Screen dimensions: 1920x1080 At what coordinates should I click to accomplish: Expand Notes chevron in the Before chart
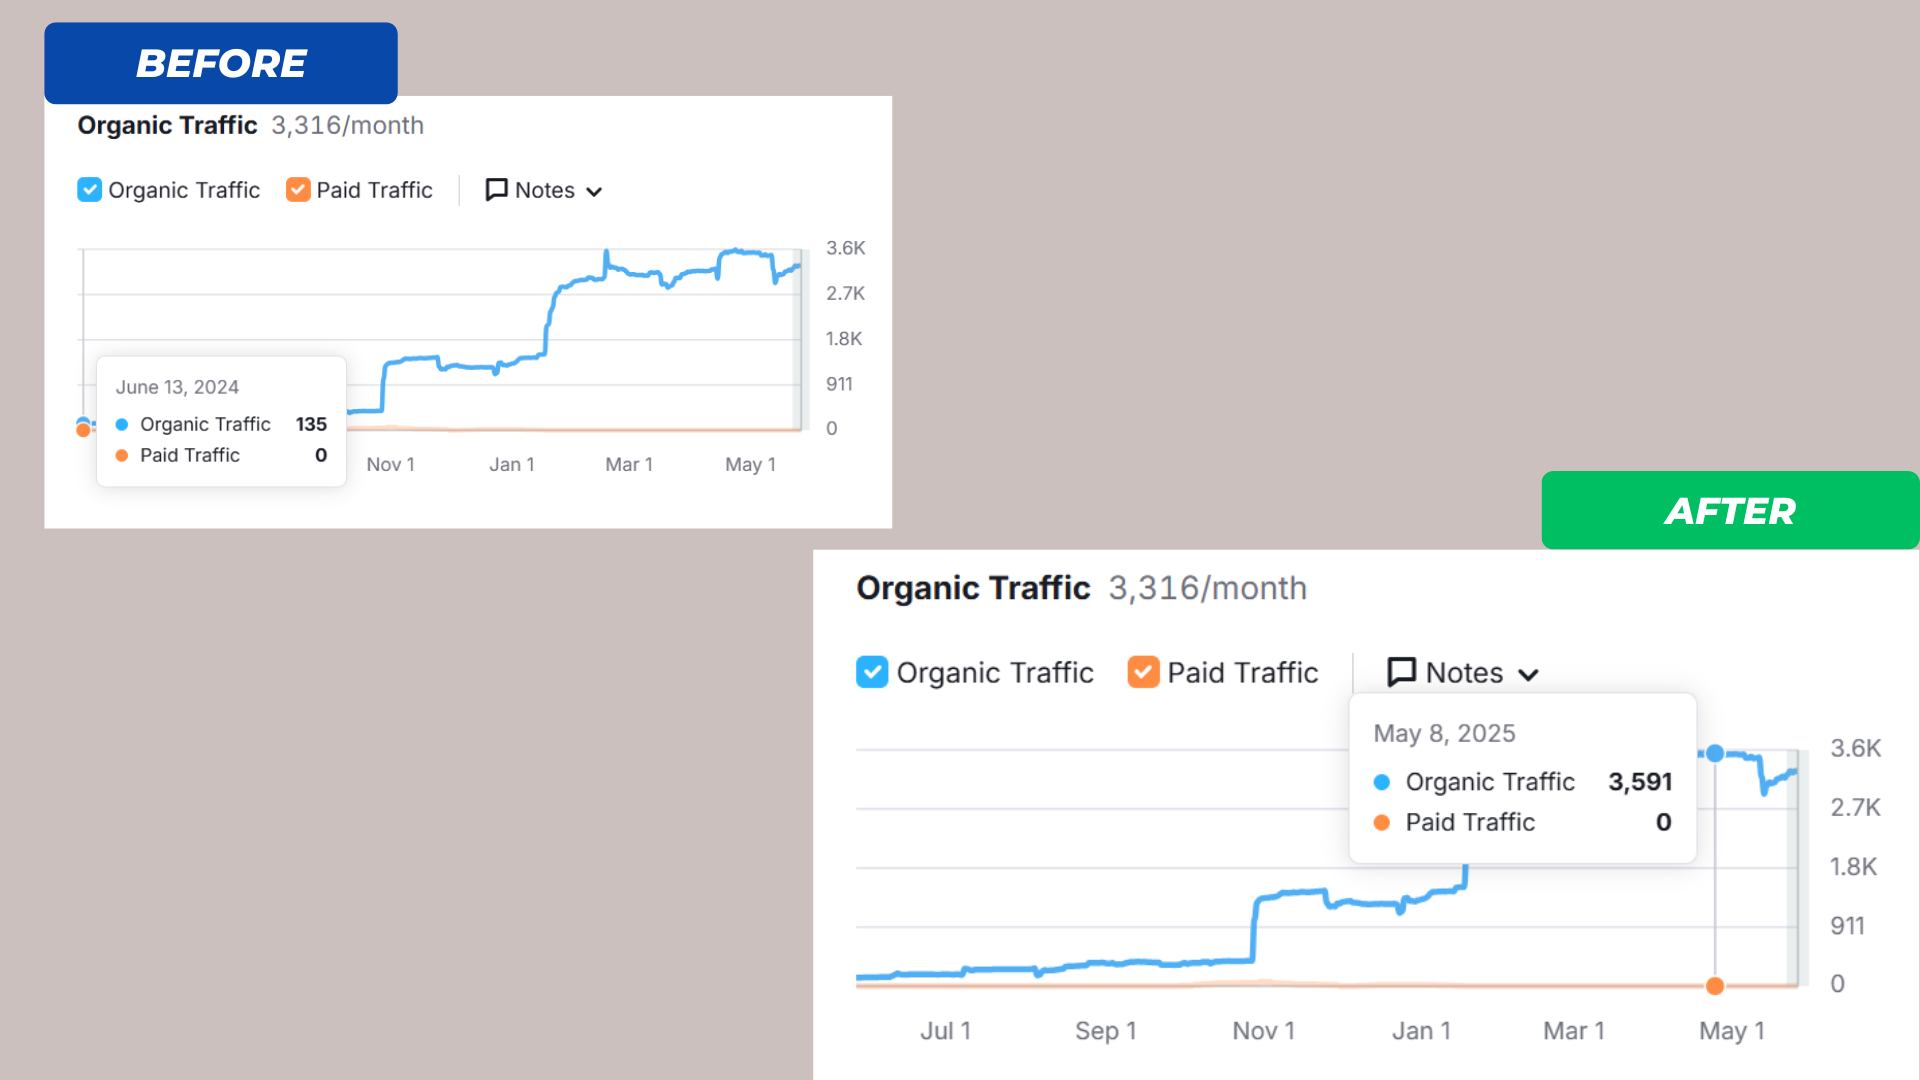tap(594, 192)
